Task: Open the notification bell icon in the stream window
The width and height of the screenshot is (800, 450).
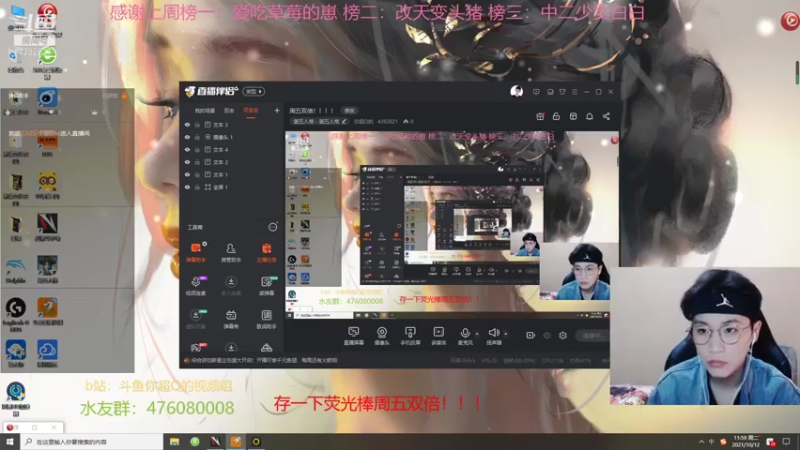Action: 589,116
